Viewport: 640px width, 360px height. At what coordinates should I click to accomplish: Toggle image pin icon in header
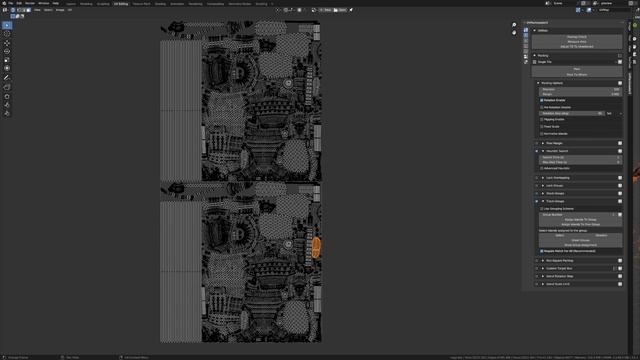pyautogui.click(x=351, y=10)
